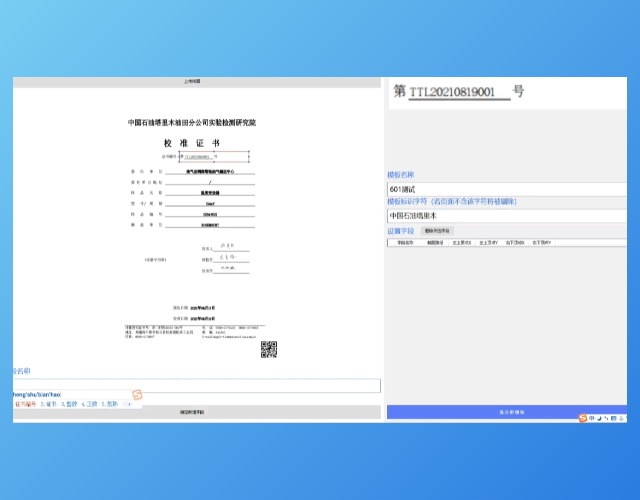This screenshot has width=640, height=500.
Task: Pick the third pinyin candidate
Action: [x=69, y=404]
